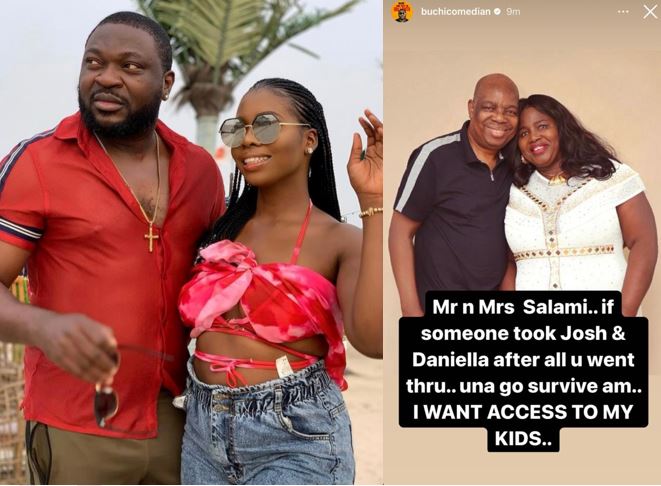661x486 pixels.
Task: Click the gold cross pendant necklace
Action: point(152,238)
